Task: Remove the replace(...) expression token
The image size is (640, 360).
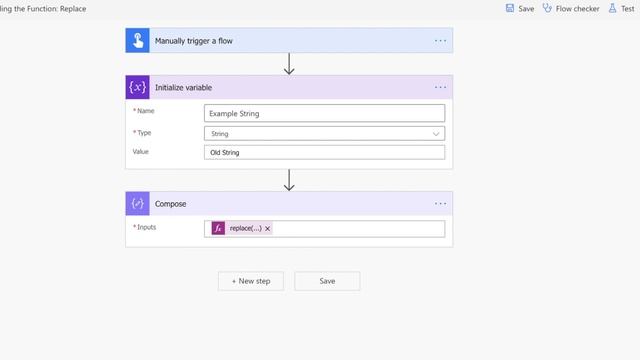Action: pos(267,229)
